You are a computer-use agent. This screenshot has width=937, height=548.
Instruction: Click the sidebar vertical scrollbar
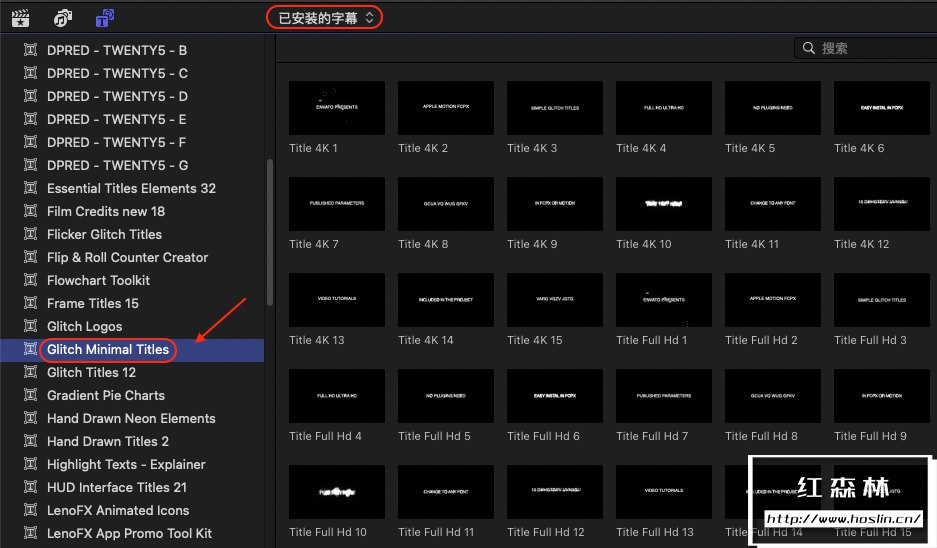click(270, 232)
